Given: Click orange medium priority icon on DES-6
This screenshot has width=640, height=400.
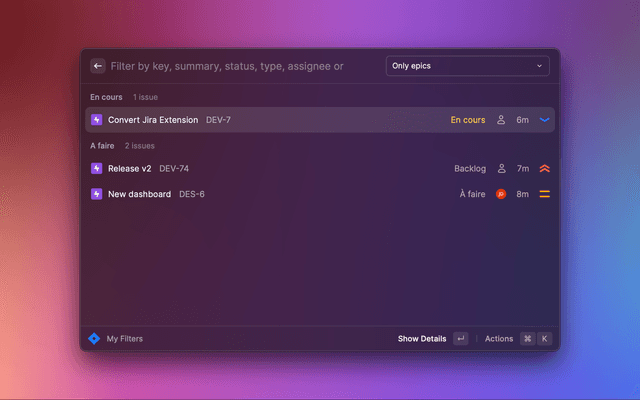Looking at the screenshot, I should coord(545,194).
